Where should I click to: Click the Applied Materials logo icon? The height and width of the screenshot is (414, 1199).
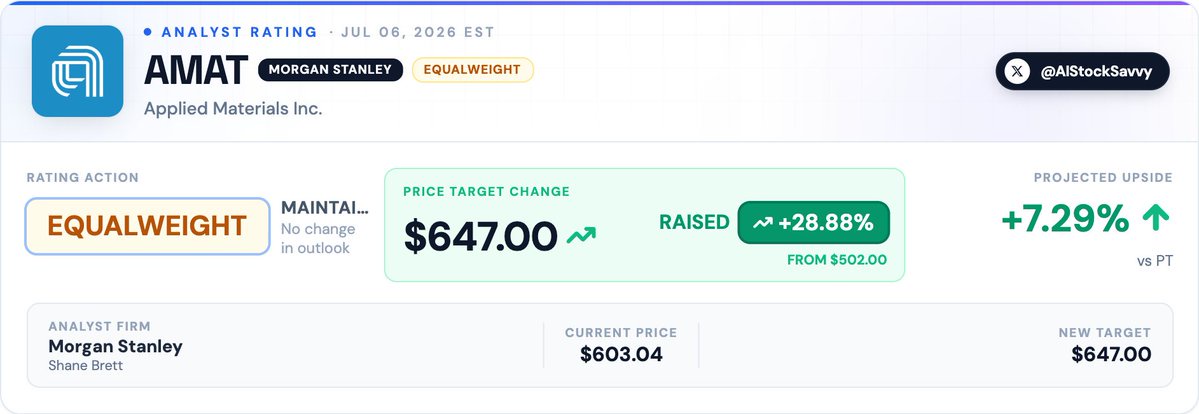tap(77, 71)
